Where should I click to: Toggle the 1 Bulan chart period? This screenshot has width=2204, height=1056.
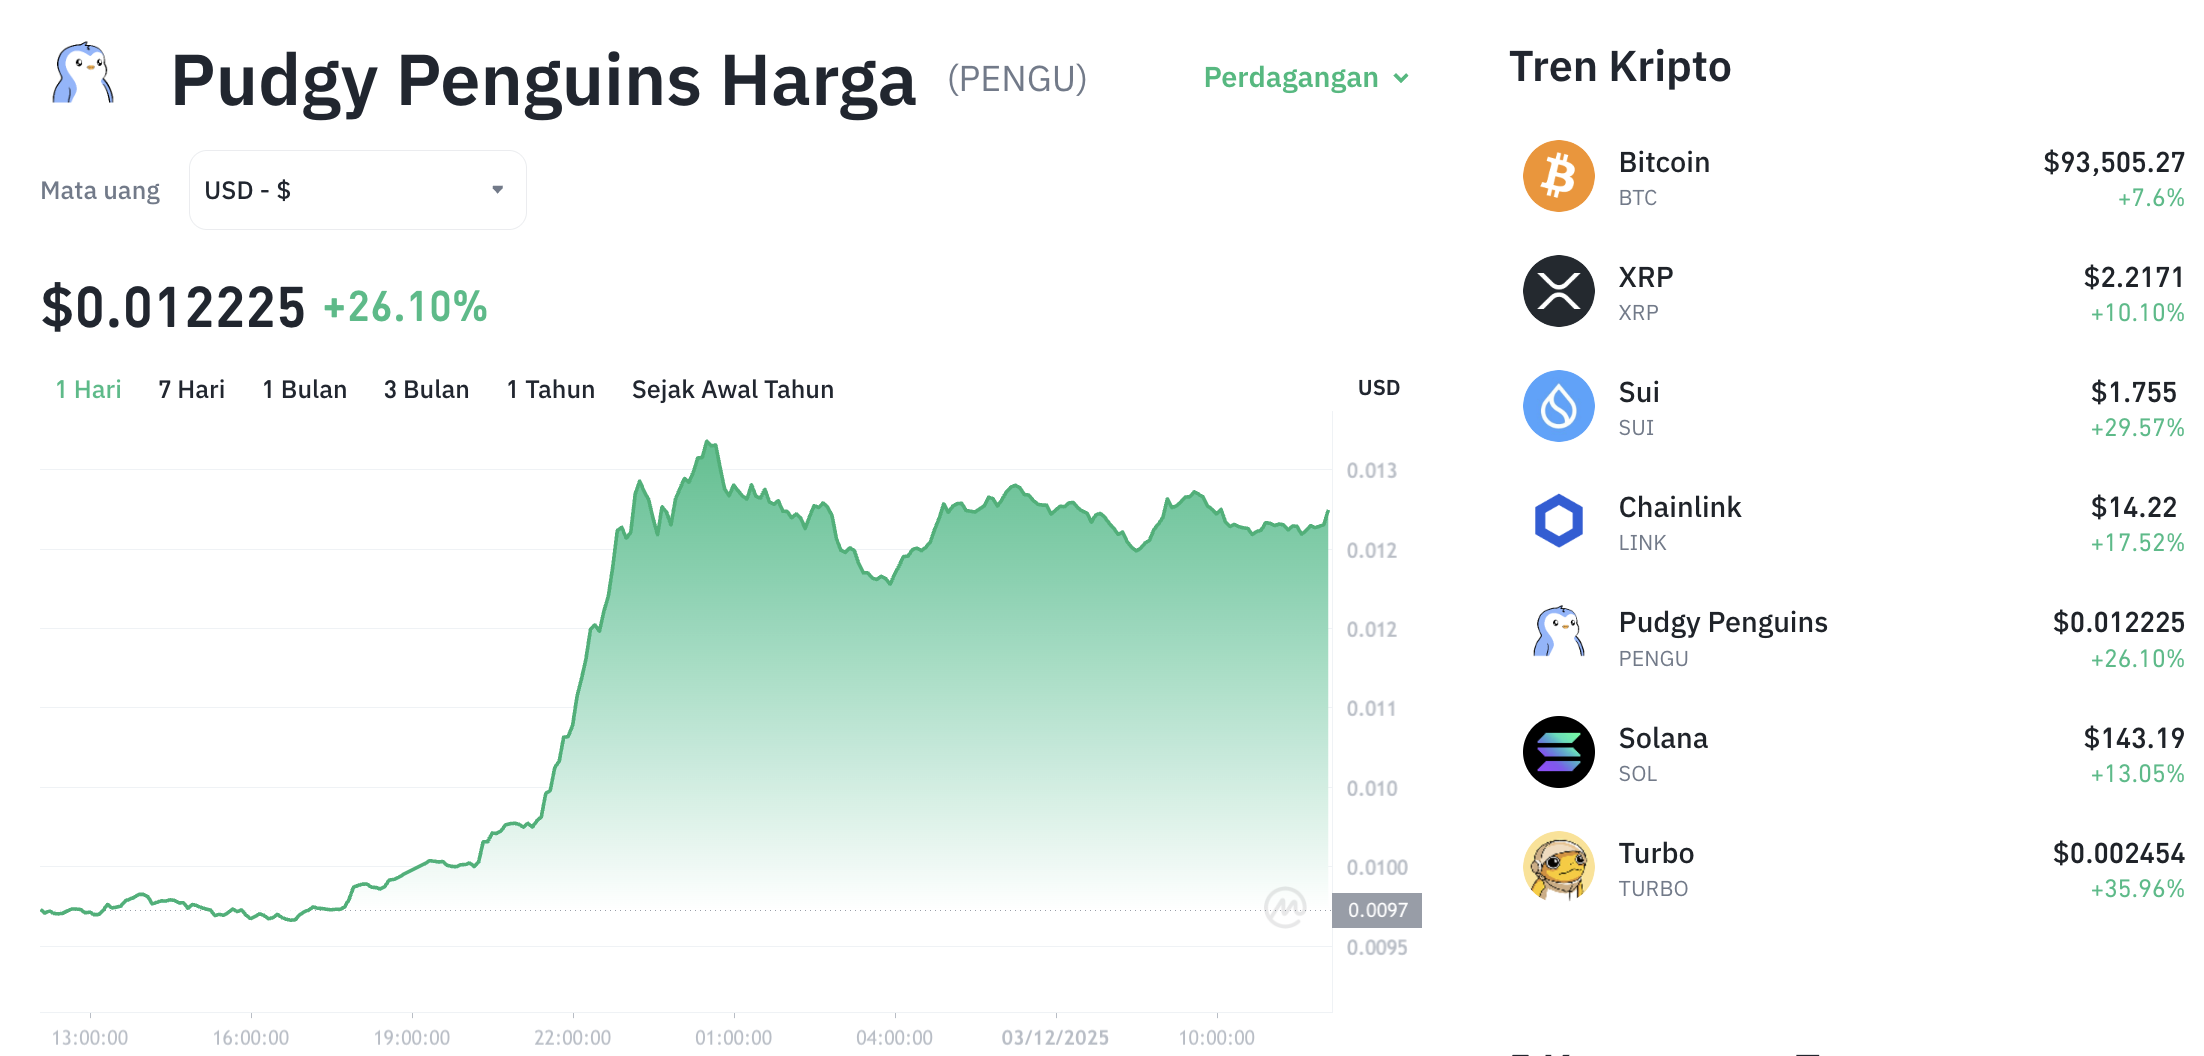(304, 389)
